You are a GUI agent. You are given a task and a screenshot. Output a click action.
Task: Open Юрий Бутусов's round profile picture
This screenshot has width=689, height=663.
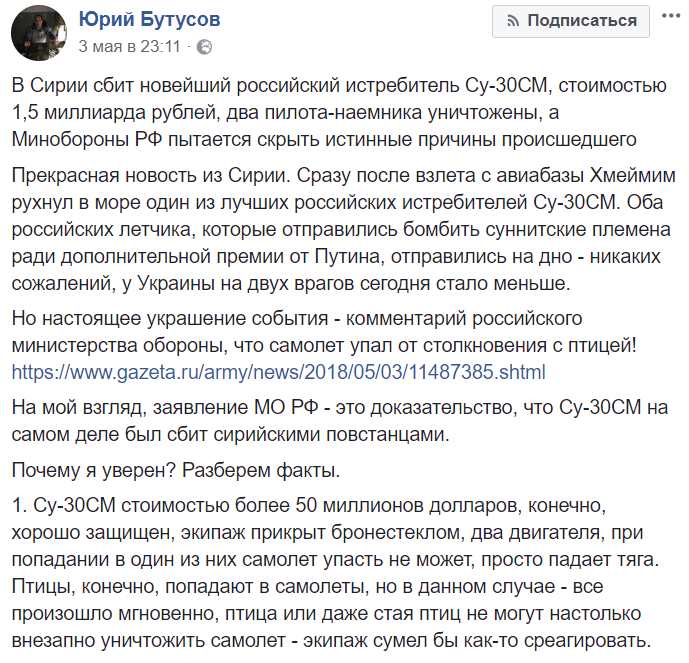click(x=39, y=33)
